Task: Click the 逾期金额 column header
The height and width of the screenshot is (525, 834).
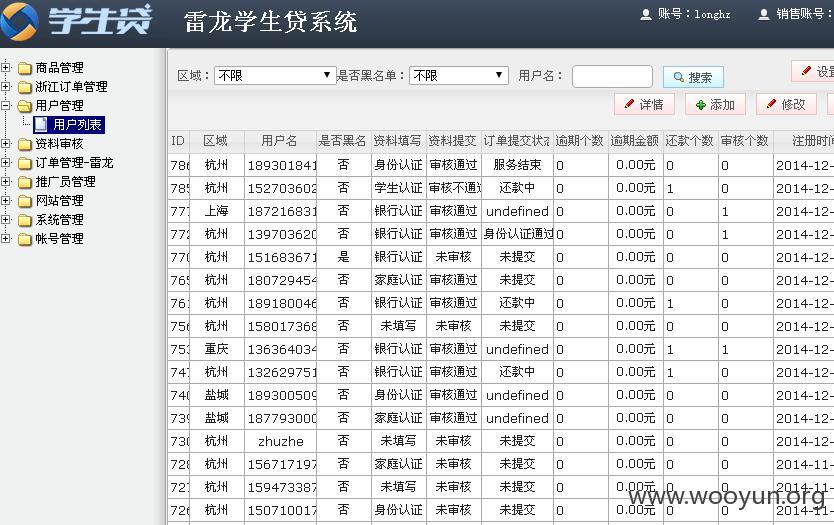Action: [x=636, y=141]
